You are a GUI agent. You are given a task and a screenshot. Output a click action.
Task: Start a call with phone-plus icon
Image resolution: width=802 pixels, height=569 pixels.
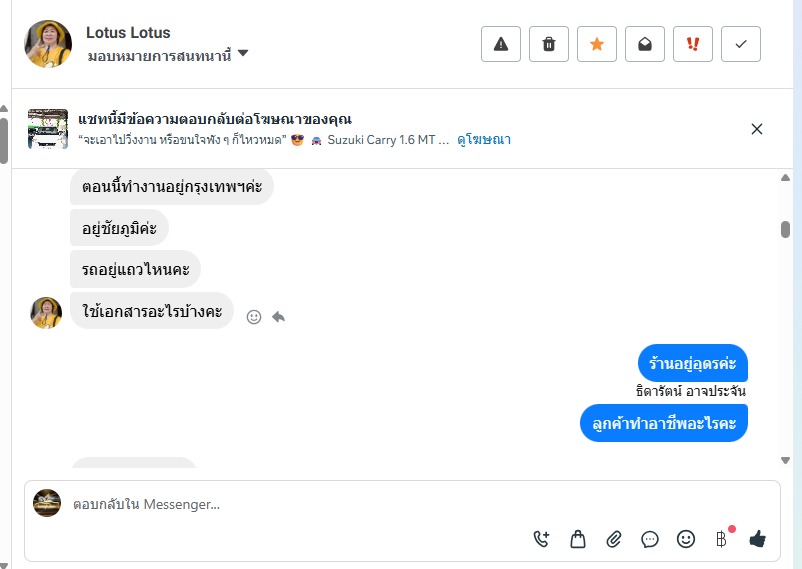point(542,539)
